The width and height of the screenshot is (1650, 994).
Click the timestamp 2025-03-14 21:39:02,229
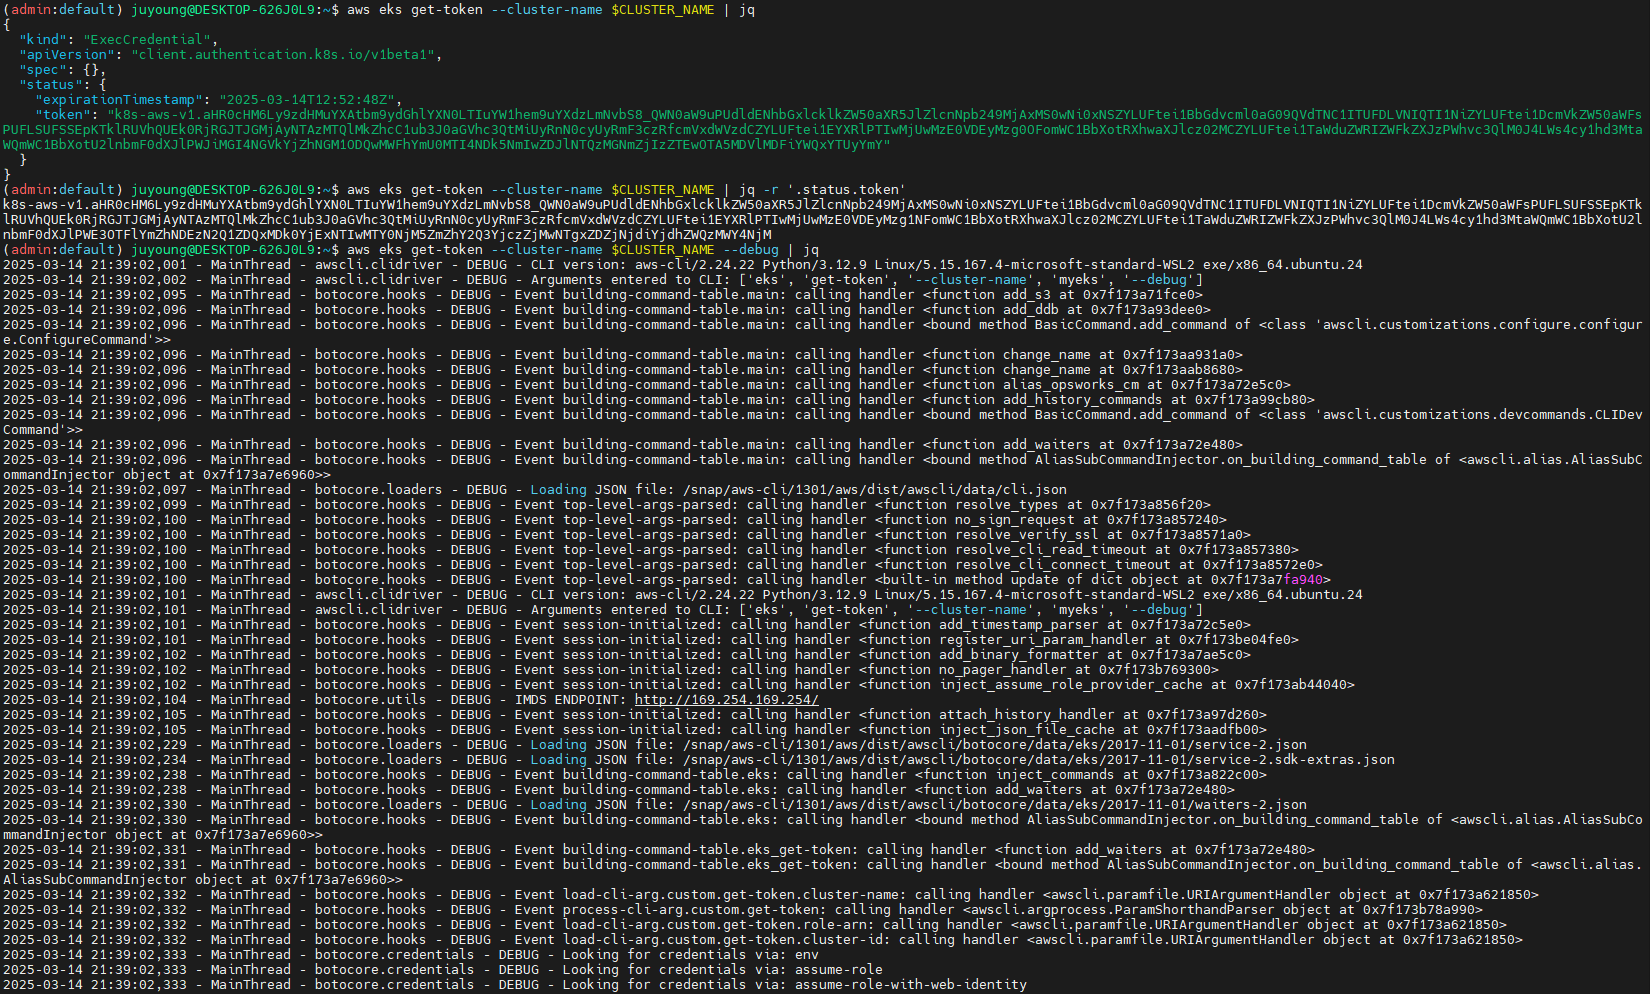95,745
